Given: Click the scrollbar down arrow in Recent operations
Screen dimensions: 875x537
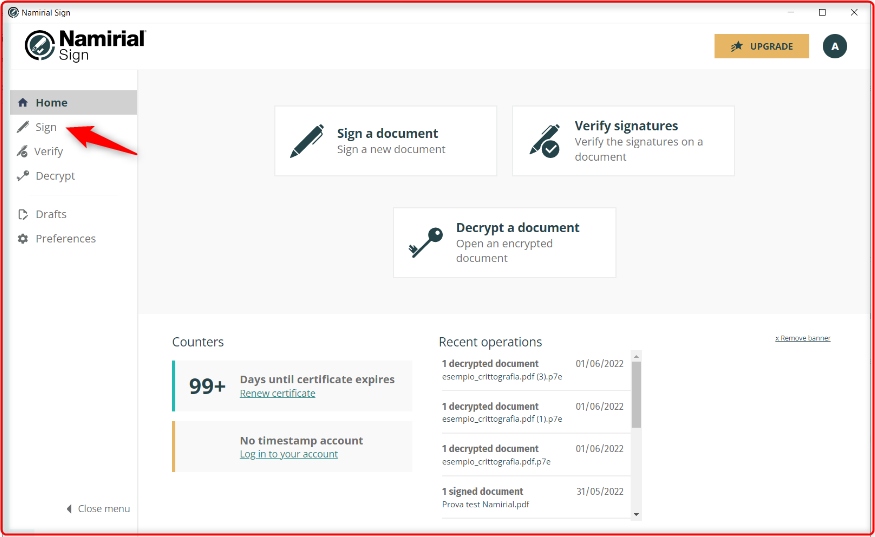Looking at the screenshot, I should (636, 515).
